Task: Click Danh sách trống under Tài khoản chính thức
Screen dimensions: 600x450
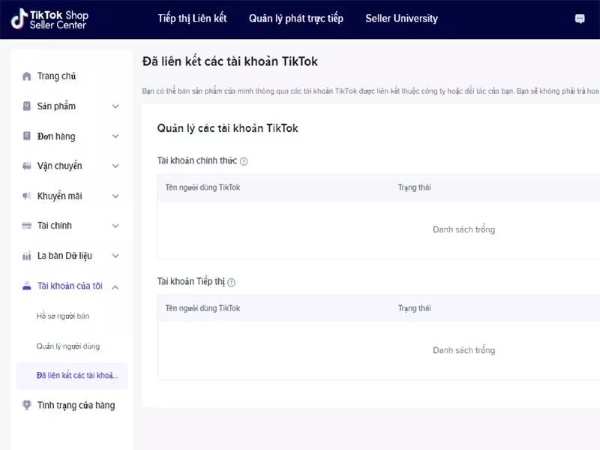Action: coord(464,230)
